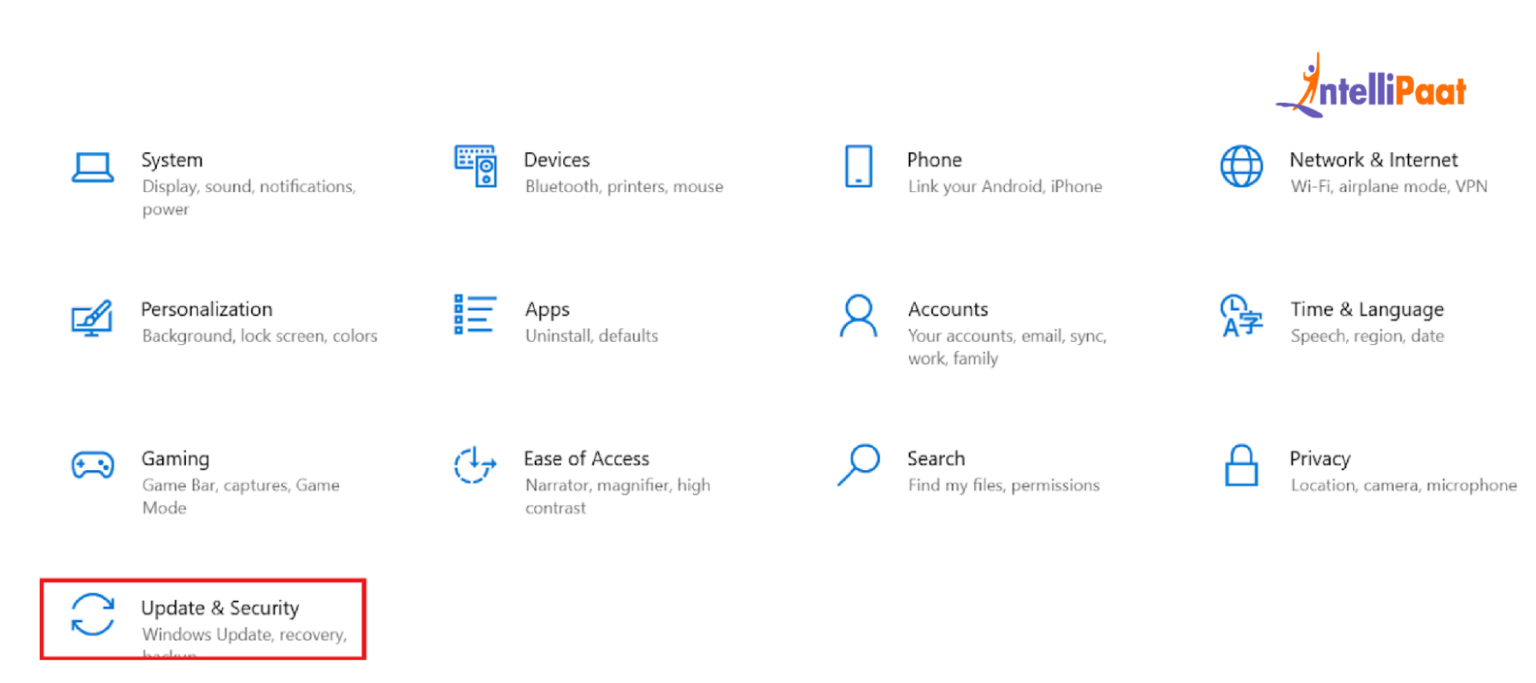Viewport: 1536px width, 683px height.
Task: Click the Apps list icon
Action: point(475,314)
